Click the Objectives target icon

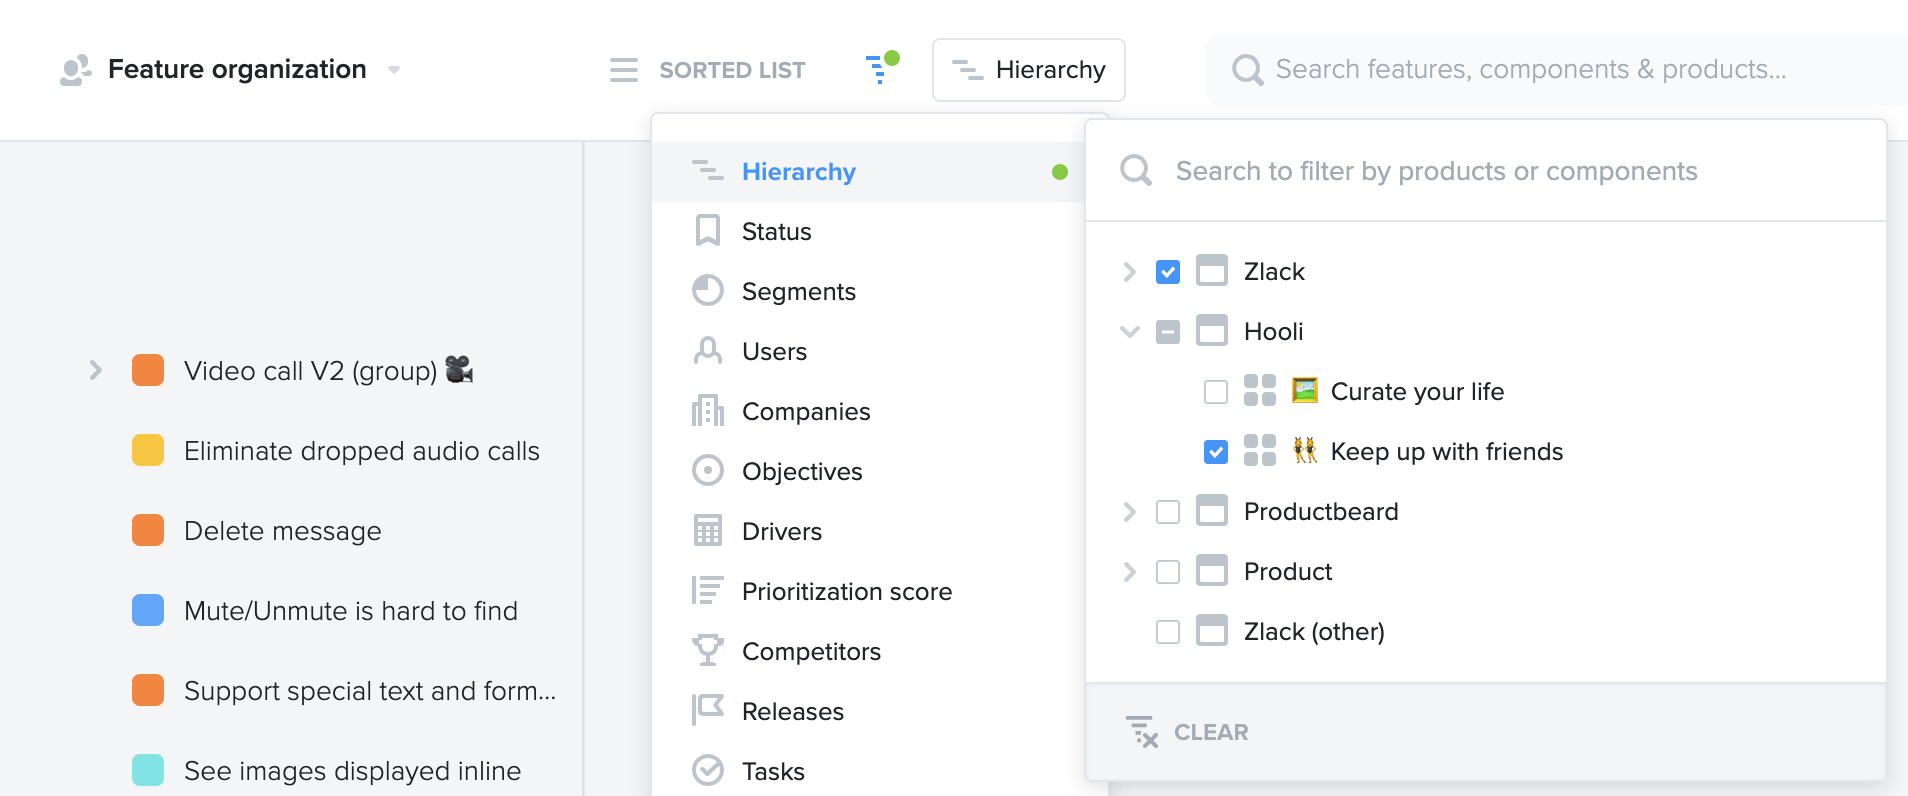pyautogui.click(x=708, y=471)
